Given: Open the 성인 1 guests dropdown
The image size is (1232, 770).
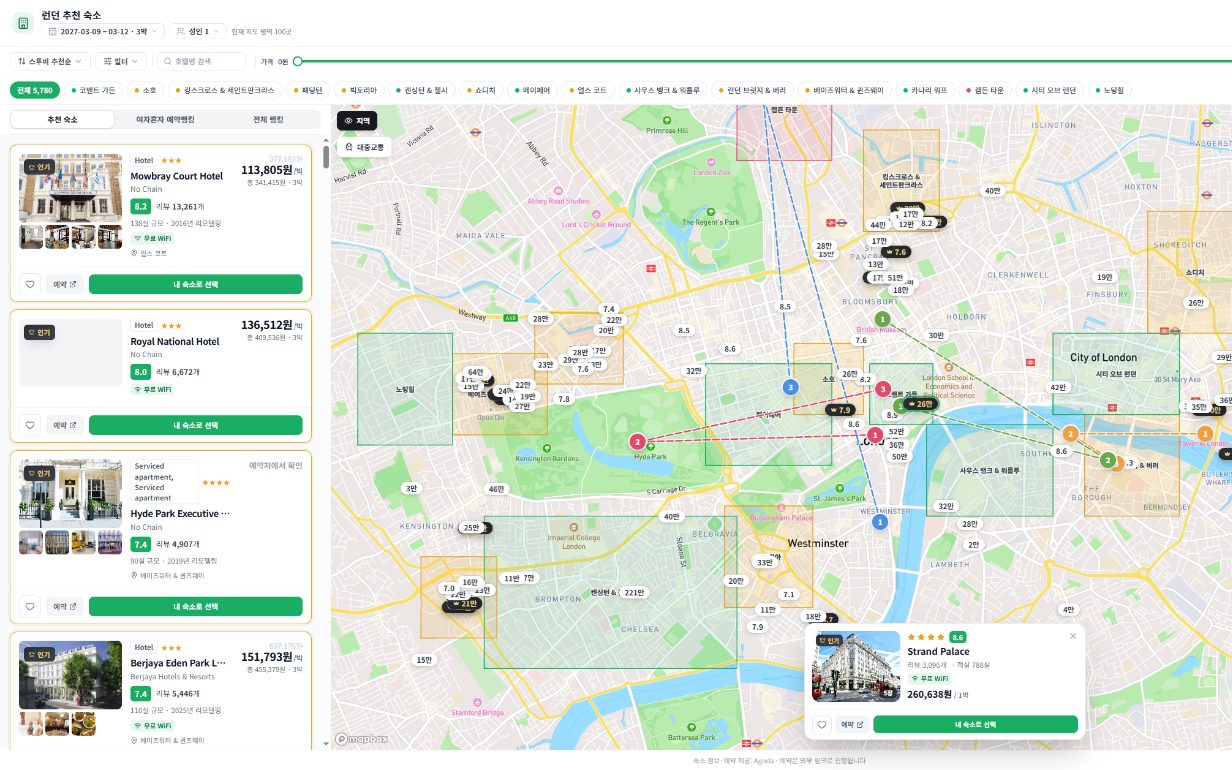Looking at the screenshot, I should [x=197, y=31].
